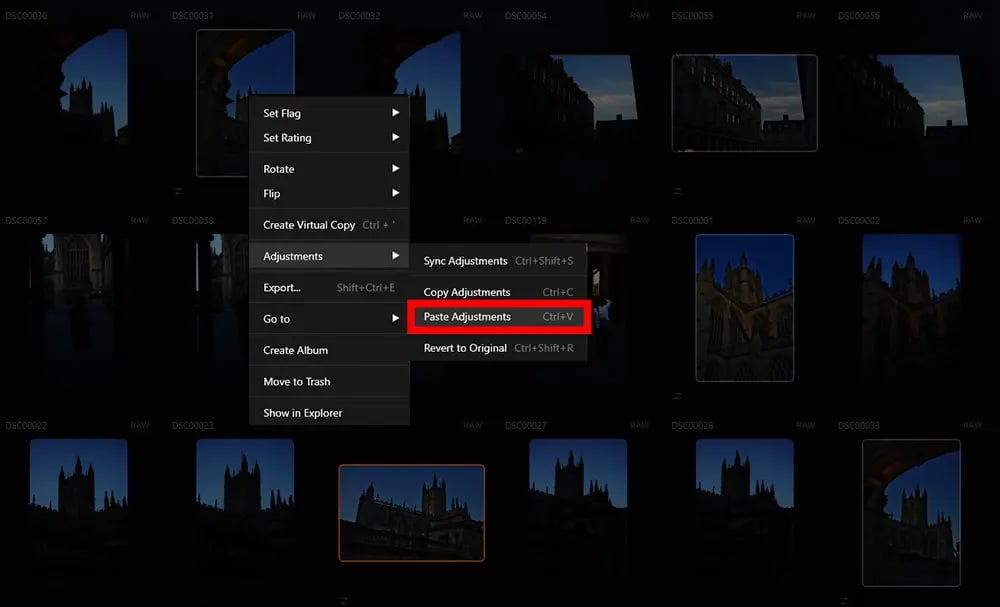Open the Flip submenu
The image size is (1000, 607).
coord(329,193)
